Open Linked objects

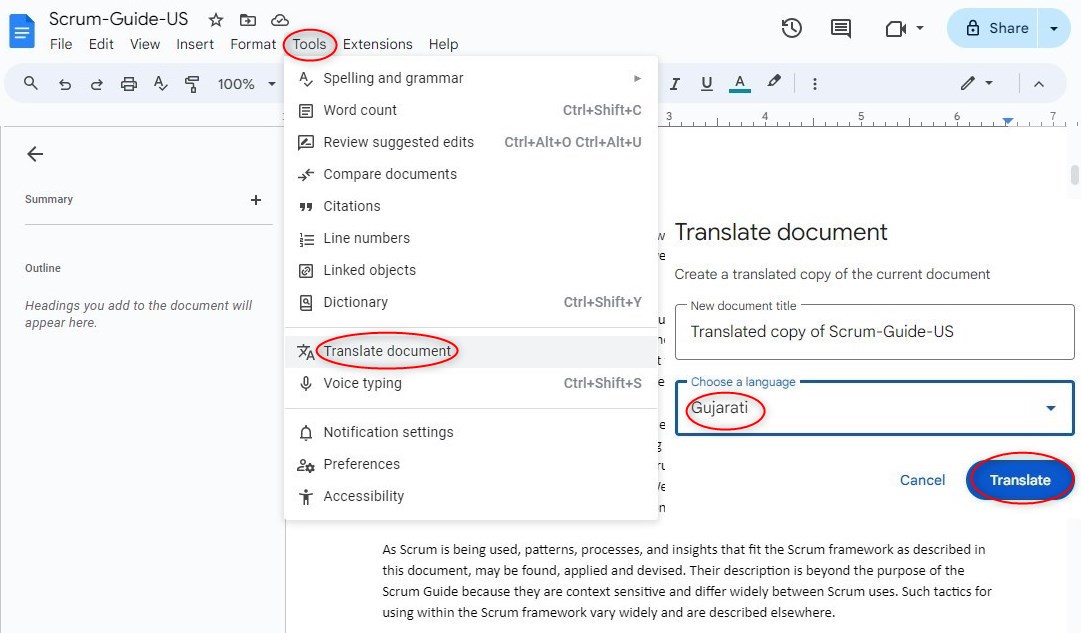[471, 270]
